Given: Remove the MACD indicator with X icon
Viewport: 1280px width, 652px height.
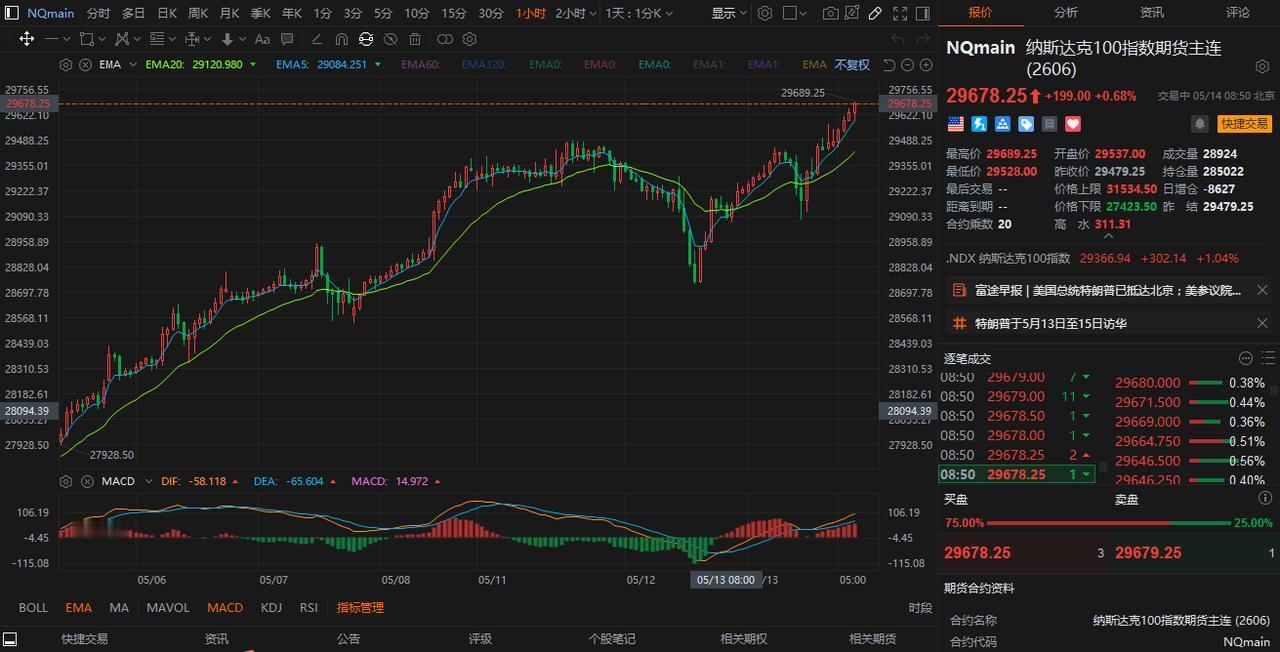Looking at the screenshot, I should (x=85, y=481).
